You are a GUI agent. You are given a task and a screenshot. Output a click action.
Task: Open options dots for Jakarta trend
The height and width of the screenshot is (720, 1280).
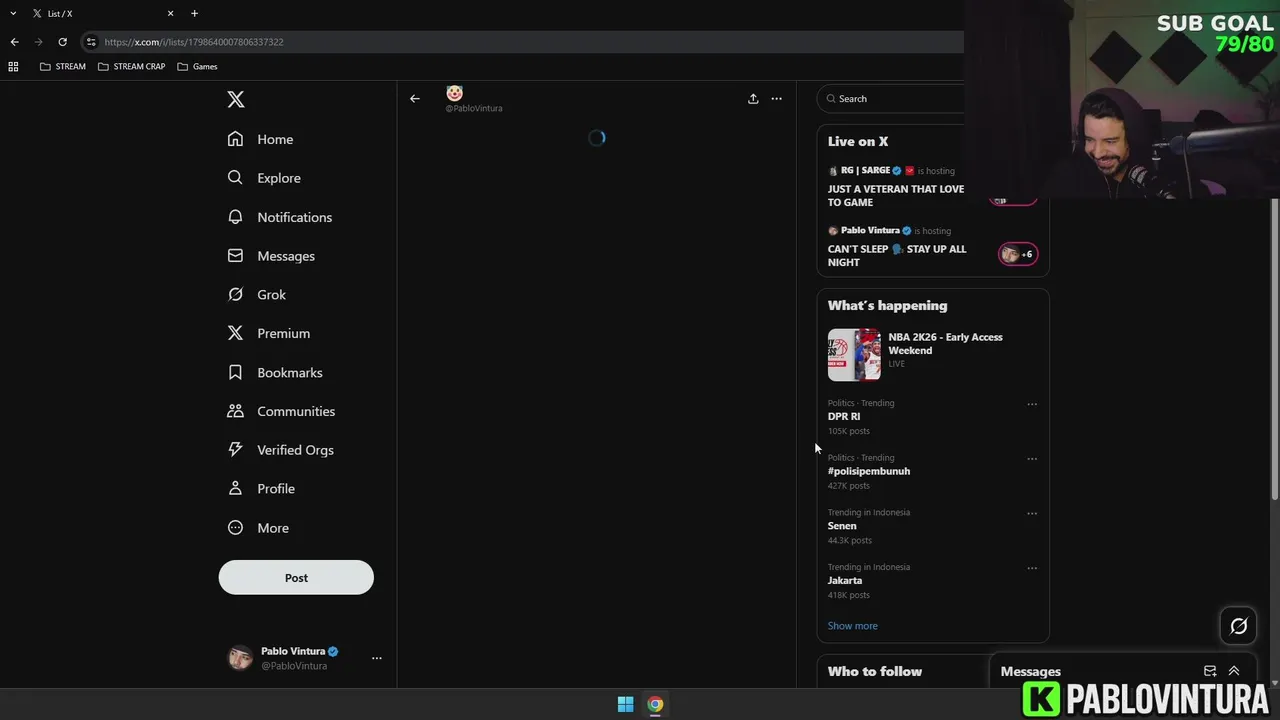click(x=1032, y=568)
